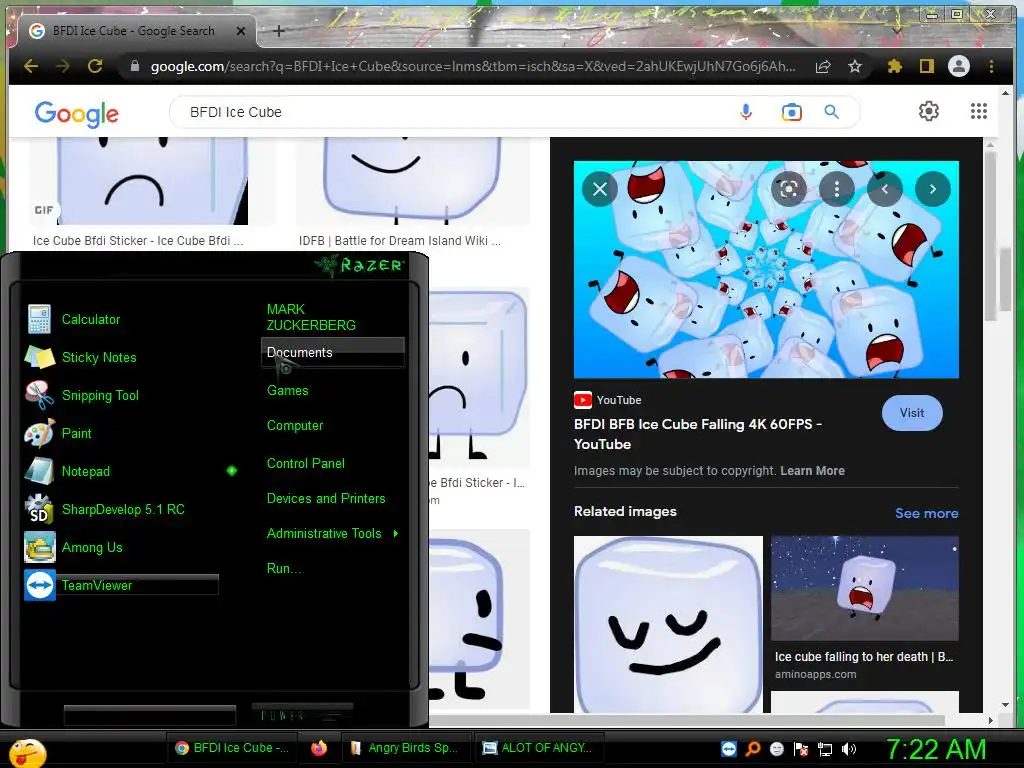Expand Administrative Tools submenu arrow

pos(396,534)
